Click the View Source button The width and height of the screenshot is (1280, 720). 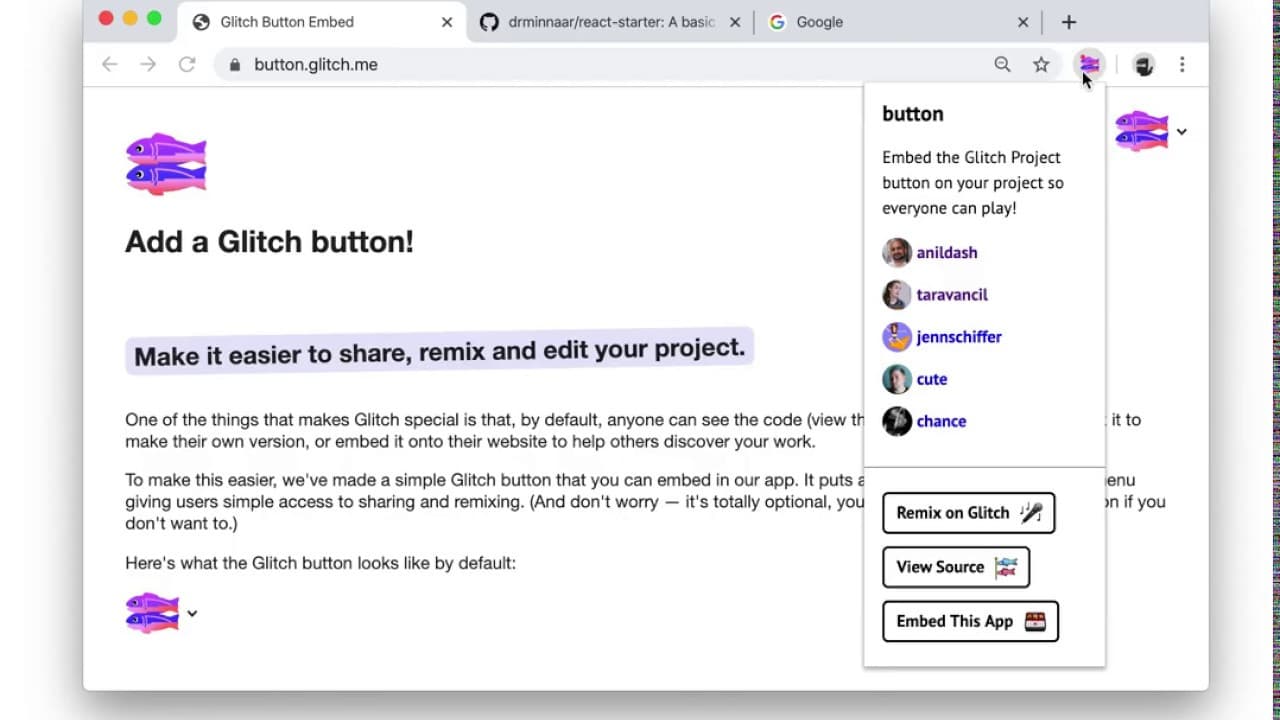click(956, 567)
